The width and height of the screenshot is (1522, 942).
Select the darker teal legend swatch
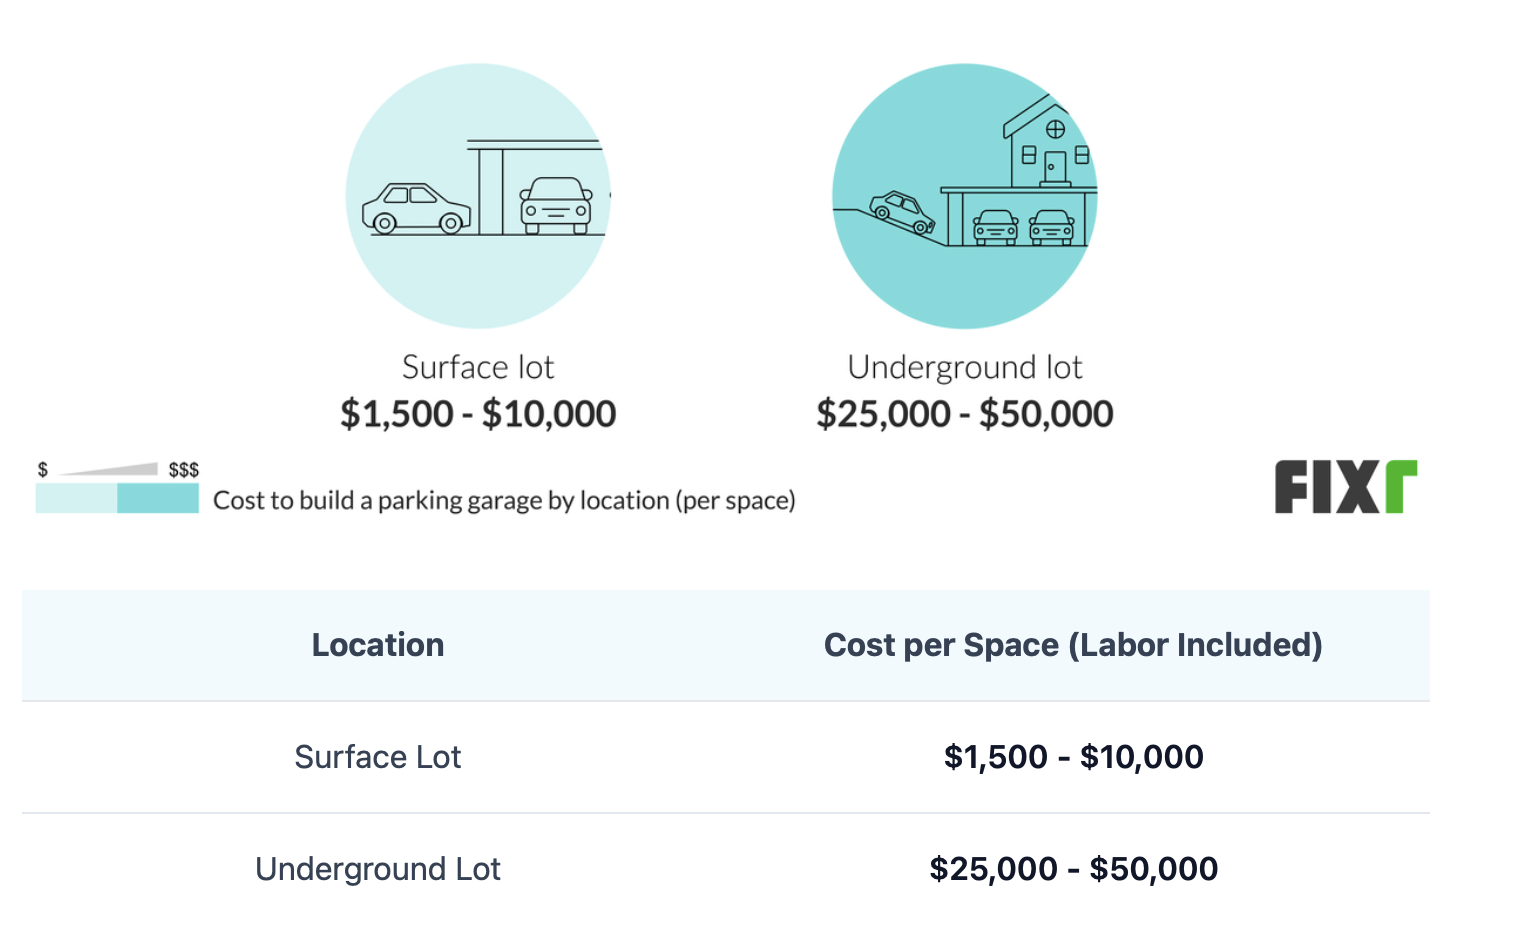tap(158, 498)
